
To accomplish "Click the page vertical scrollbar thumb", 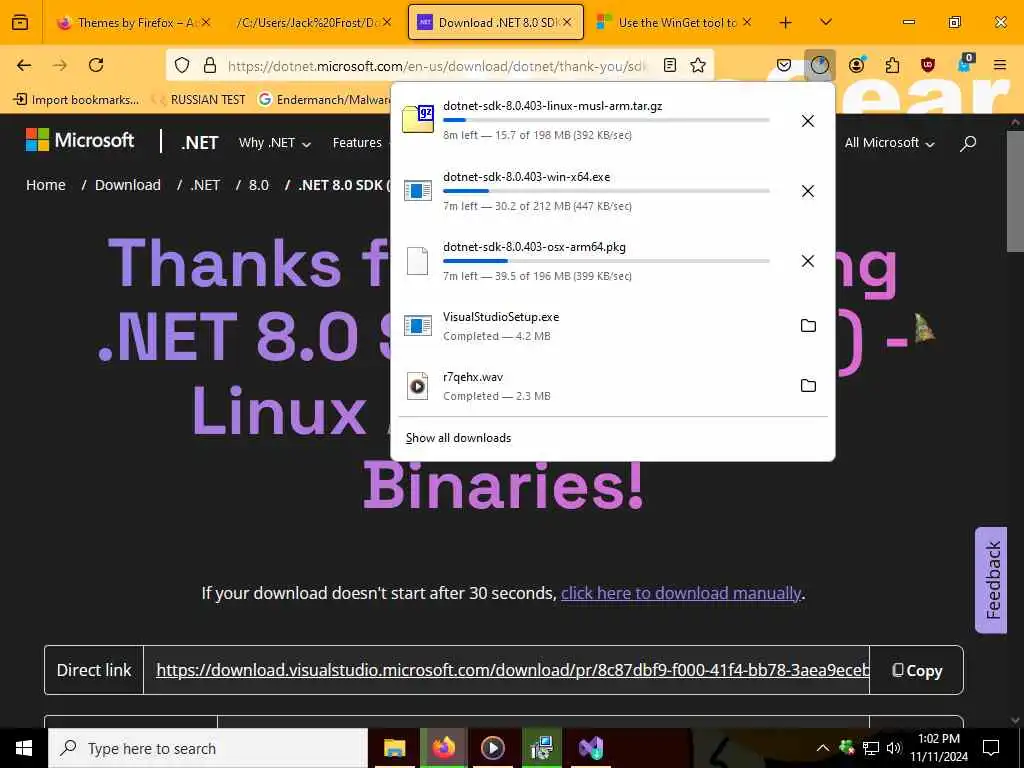I will [x=1016, y=190].
